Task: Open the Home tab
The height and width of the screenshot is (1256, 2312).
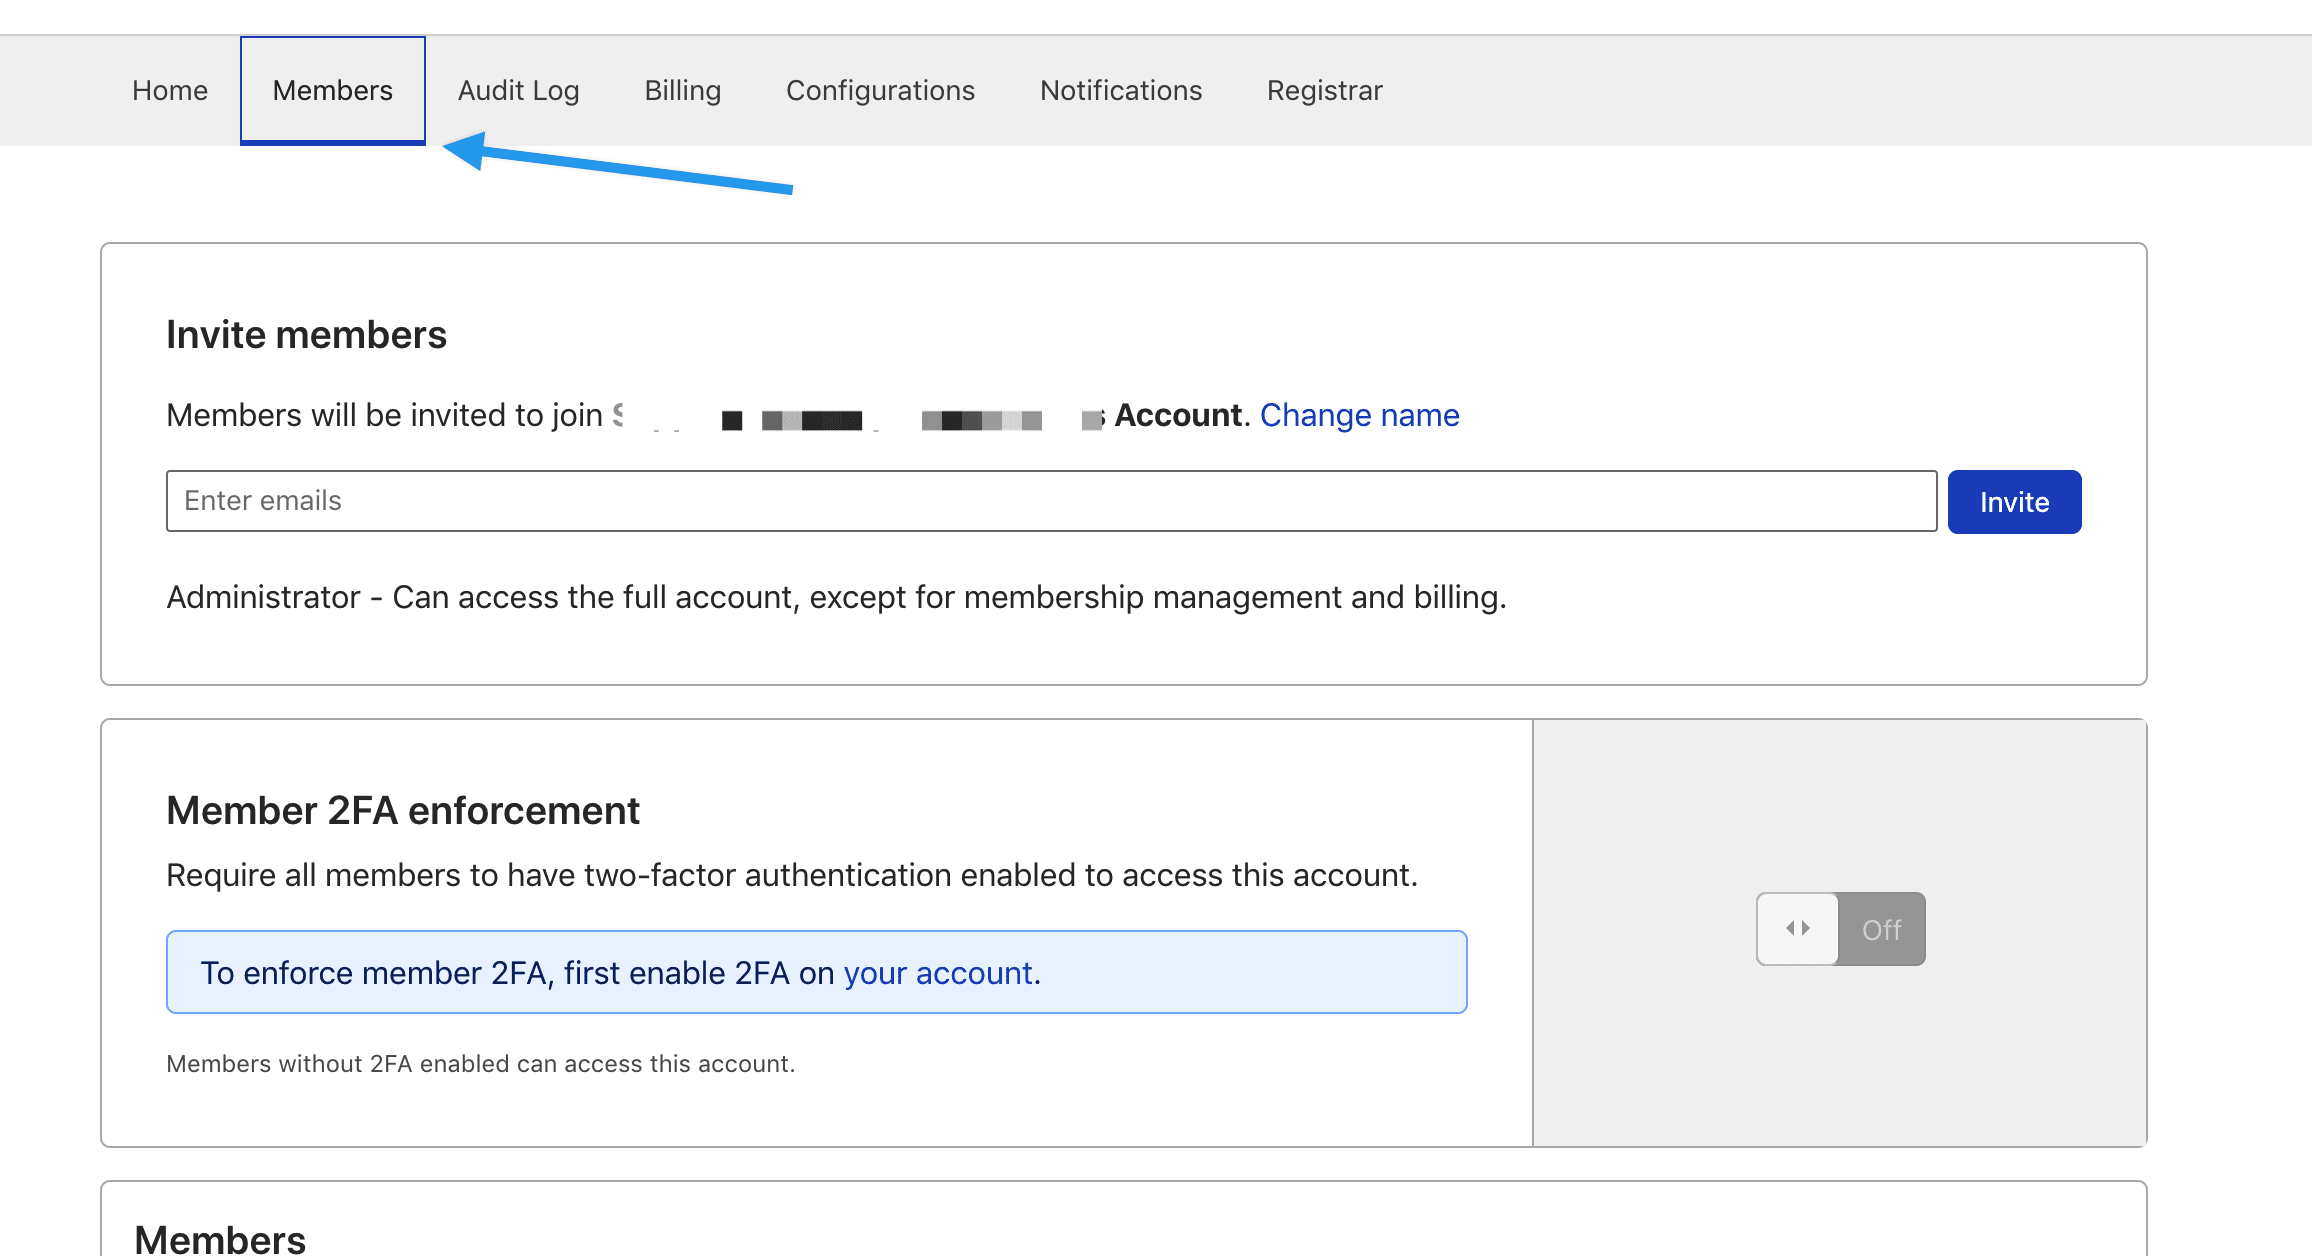Action: (170, 90)
